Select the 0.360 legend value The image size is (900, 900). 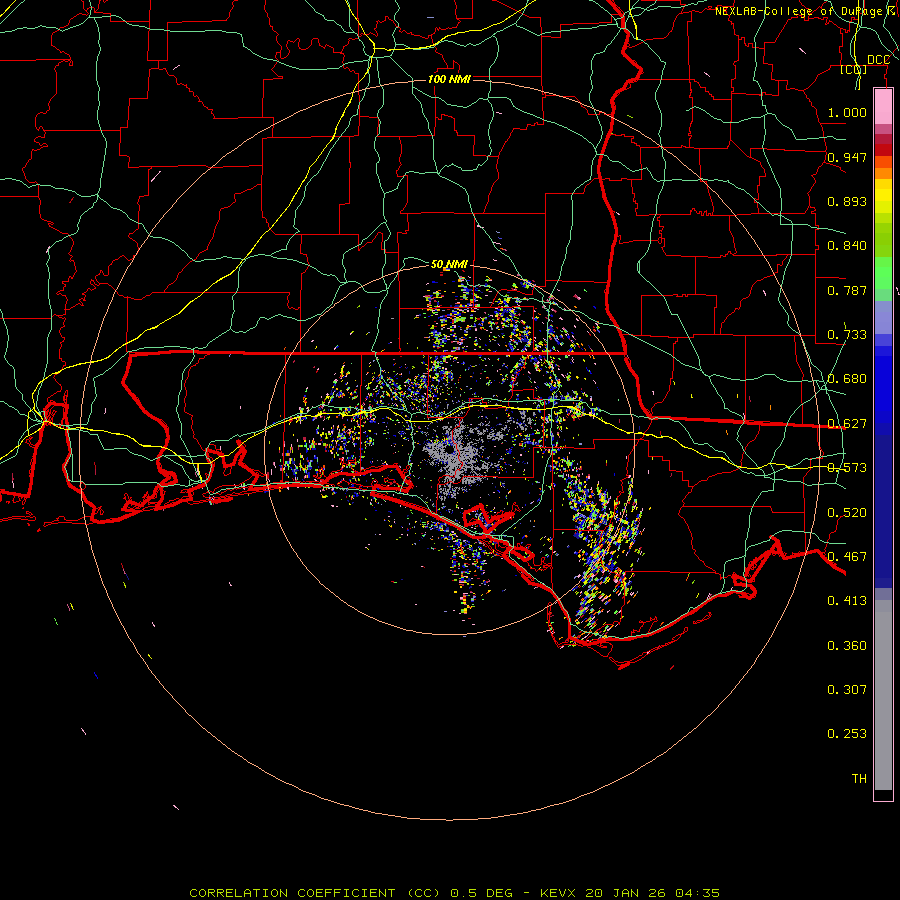pos(847,646)
